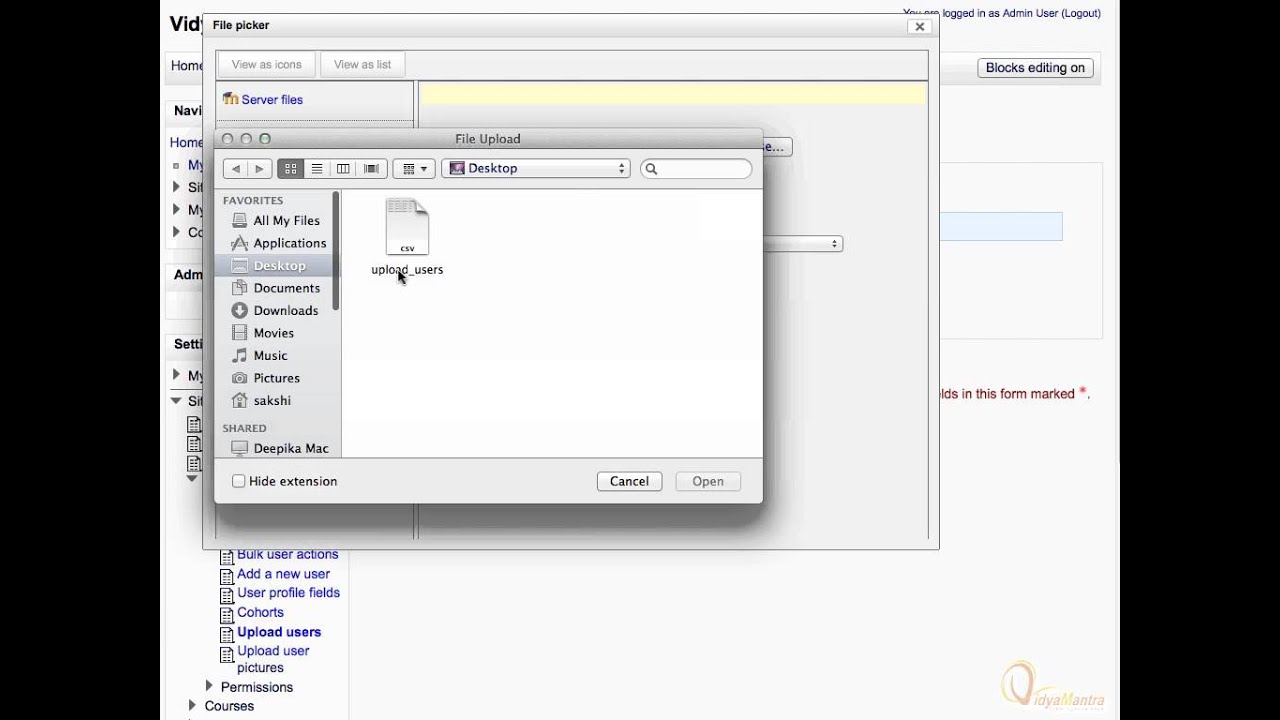Open dropdown behind the File Upload dialog
The height and width of the screenshot is (720, 1280).
point(803,244)
